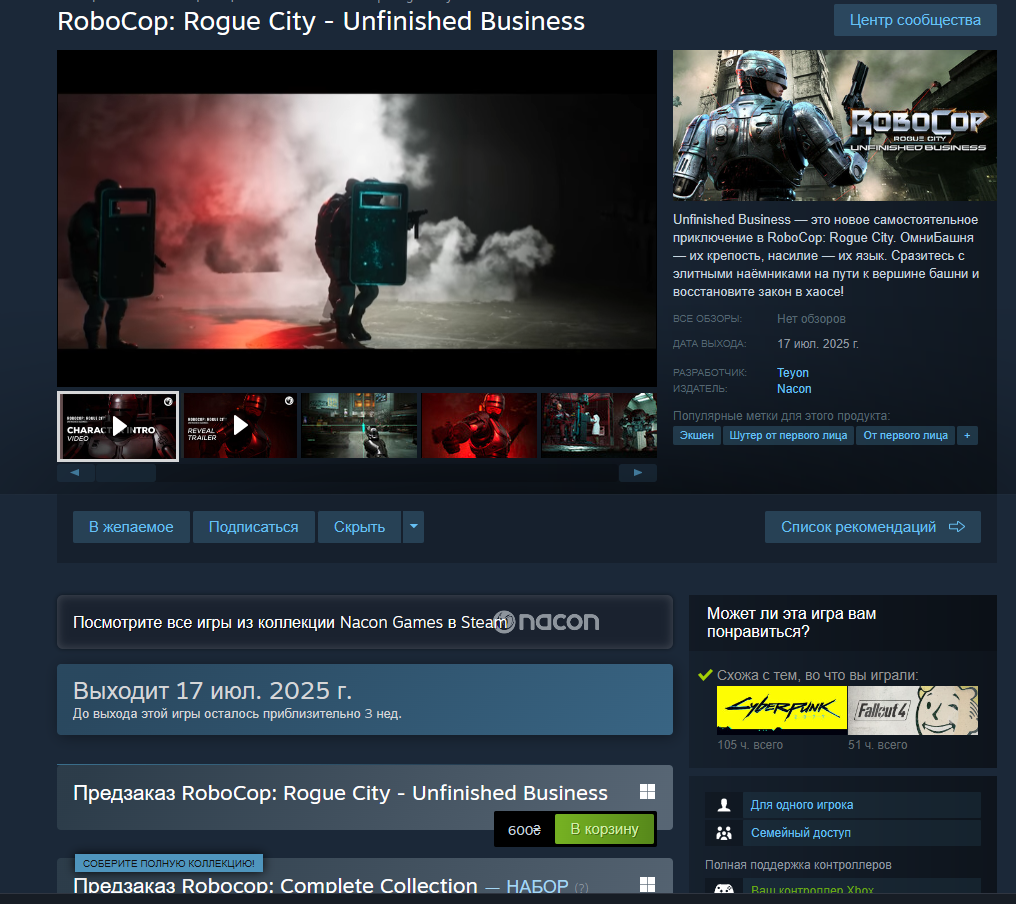Click the 105 ч. всего playtime text
This screenshot has width=1016, height=904.
[750, 745]
